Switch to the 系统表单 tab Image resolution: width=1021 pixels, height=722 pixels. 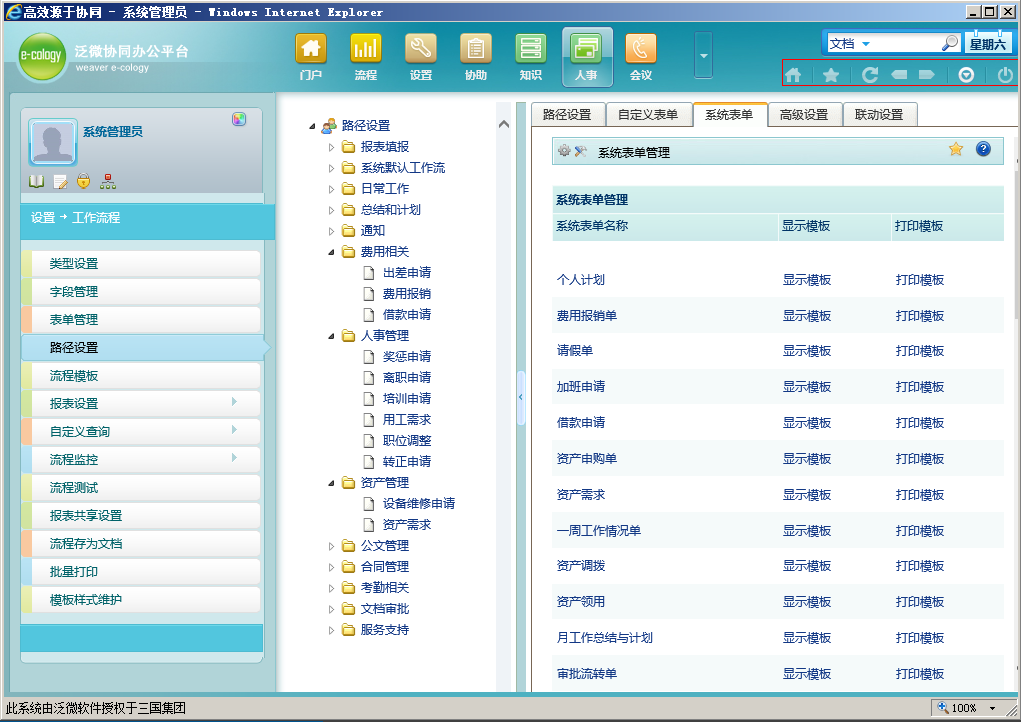pos(729,115)
